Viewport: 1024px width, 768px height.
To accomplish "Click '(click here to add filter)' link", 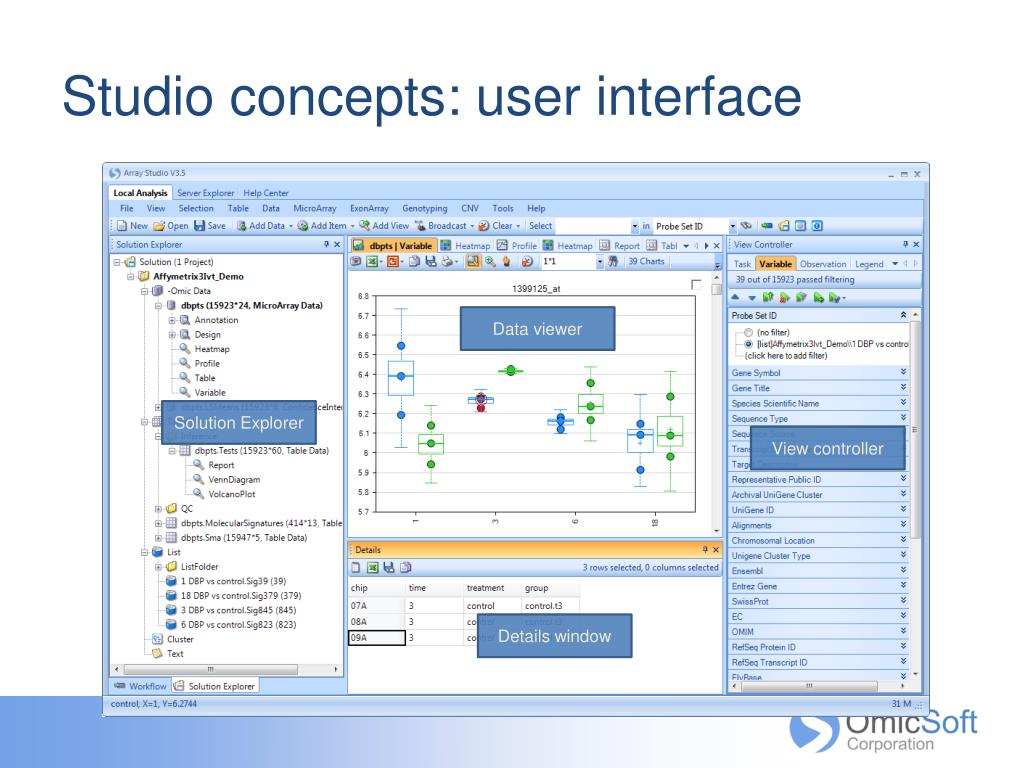I will coord(786,356).
